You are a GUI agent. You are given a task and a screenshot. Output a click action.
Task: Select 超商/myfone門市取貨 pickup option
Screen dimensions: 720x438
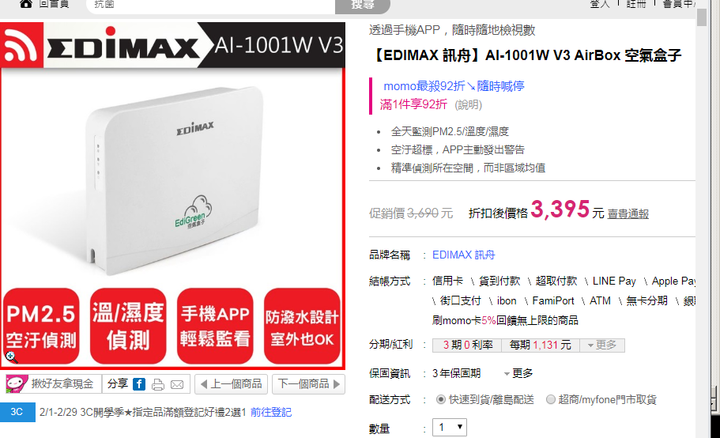click(x=551, y=400)
